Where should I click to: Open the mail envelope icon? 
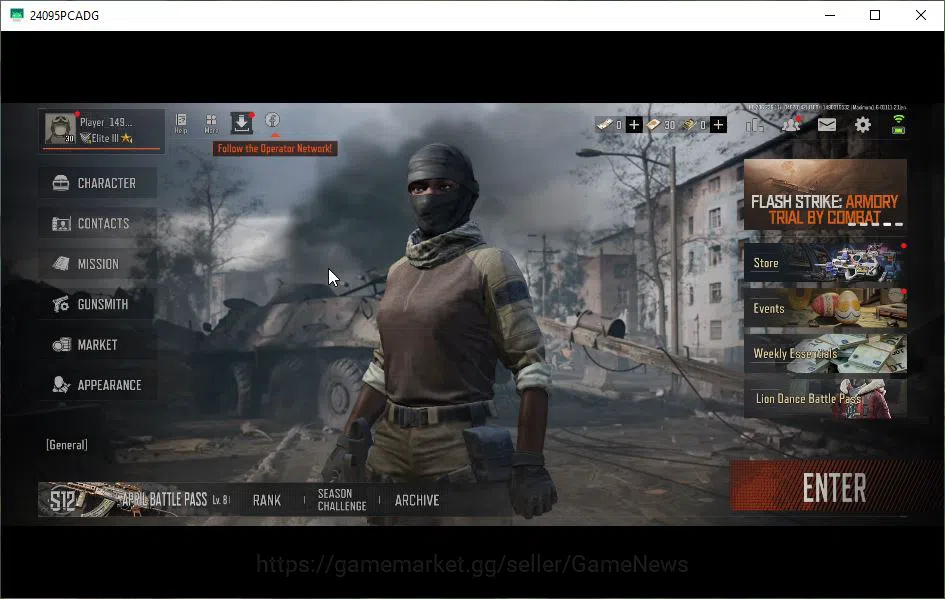point(826,125)
